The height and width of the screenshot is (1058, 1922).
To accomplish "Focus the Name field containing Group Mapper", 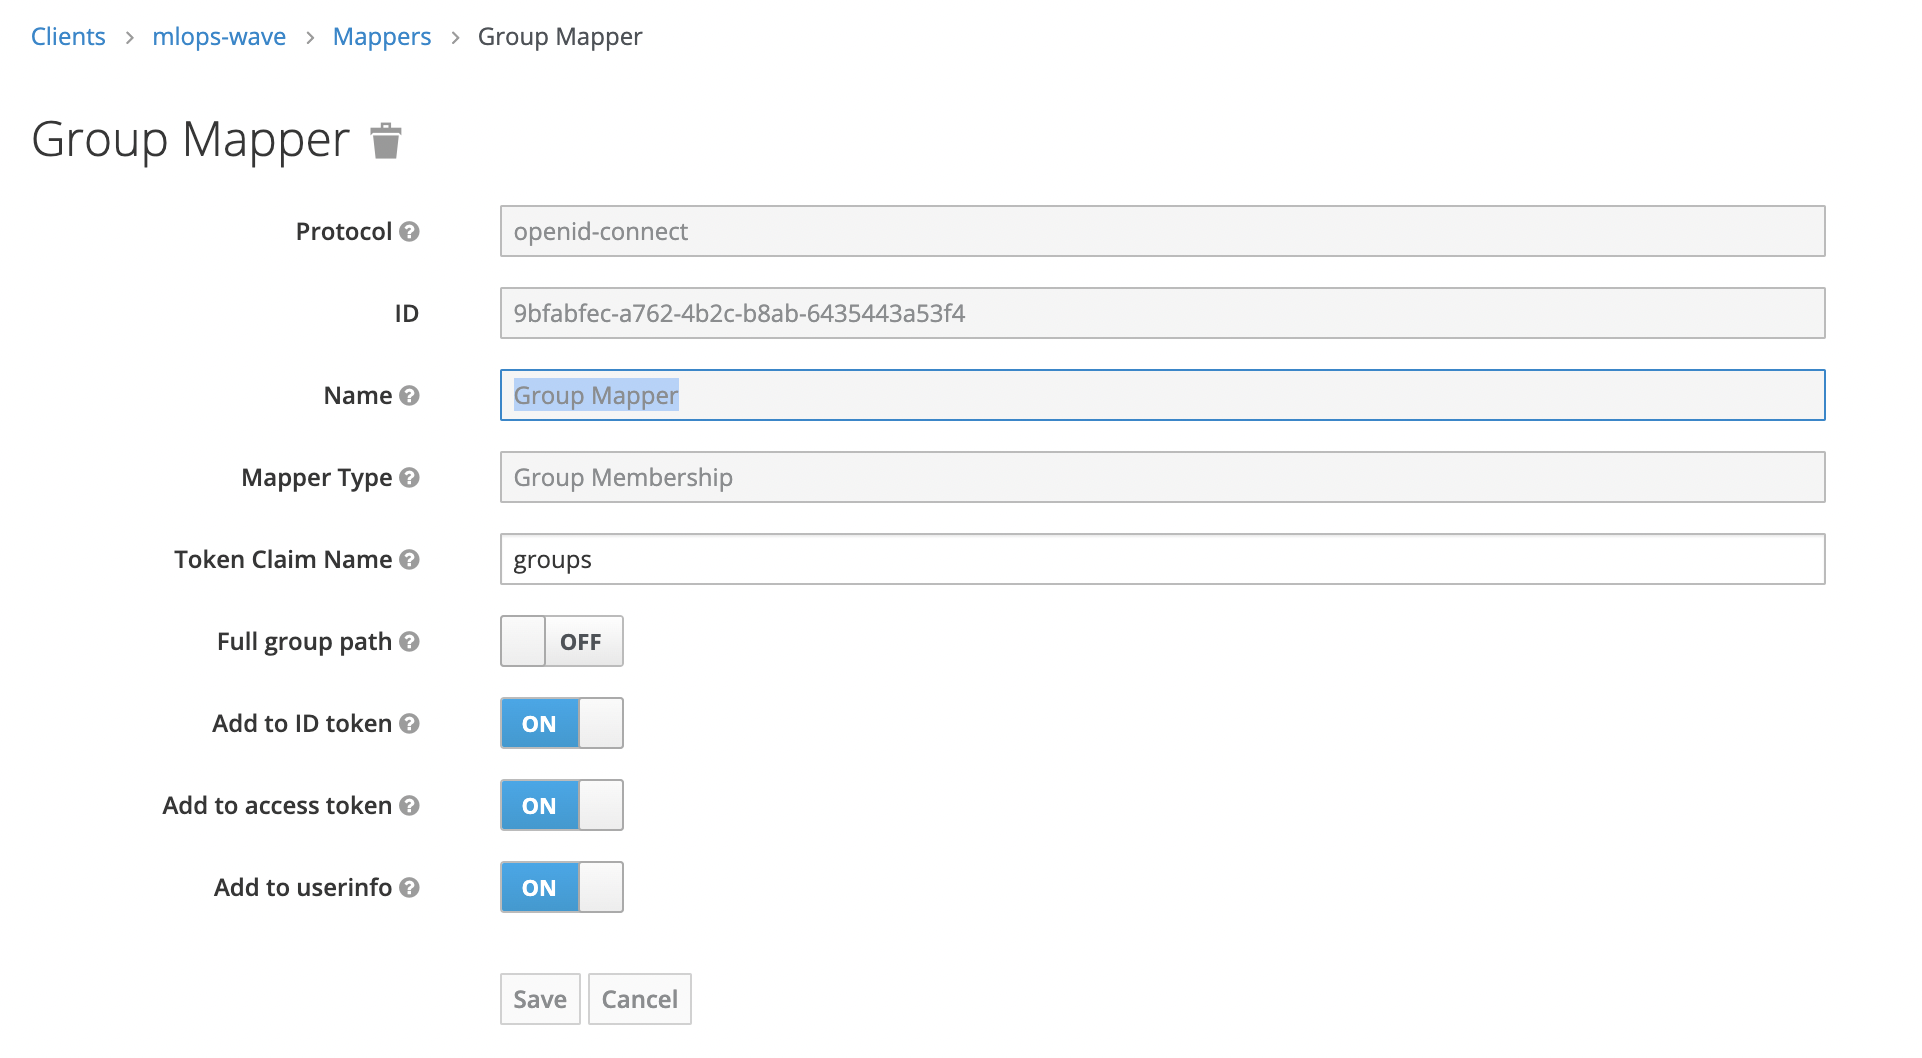I will [x=1162, y=395].
